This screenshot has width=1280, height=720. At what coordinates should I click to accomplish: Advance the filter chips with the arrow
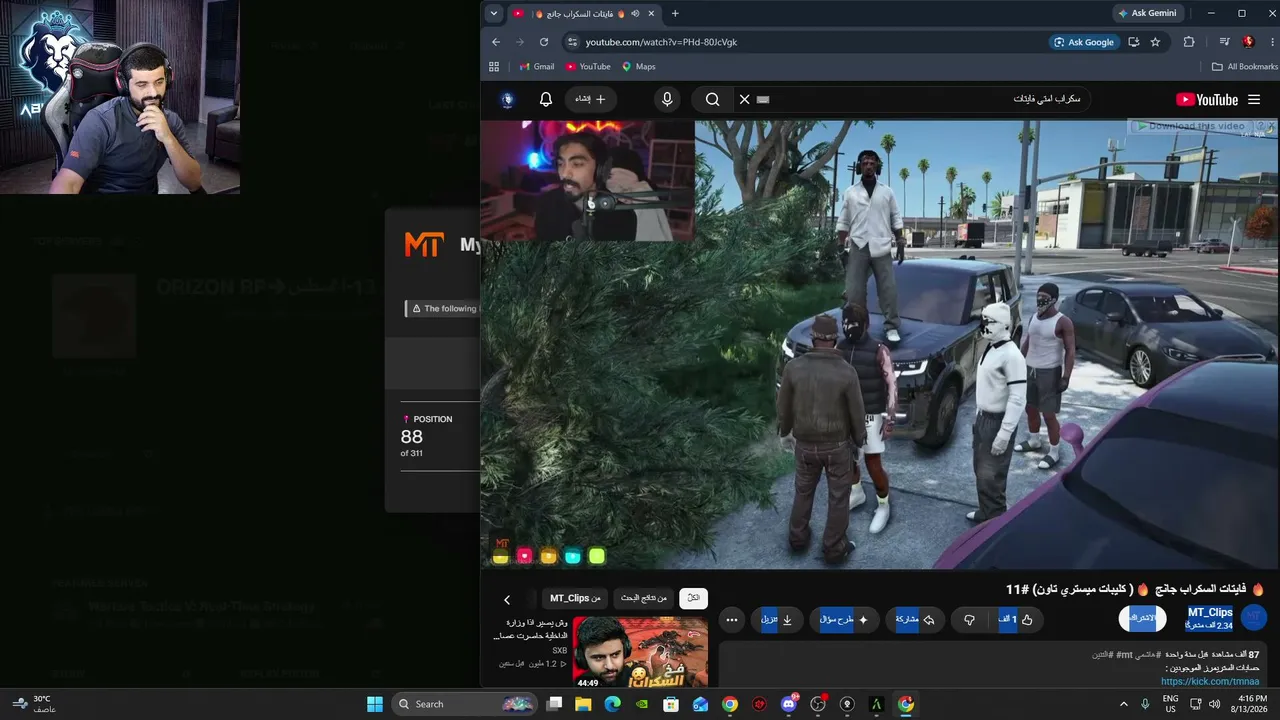[507, 599]
